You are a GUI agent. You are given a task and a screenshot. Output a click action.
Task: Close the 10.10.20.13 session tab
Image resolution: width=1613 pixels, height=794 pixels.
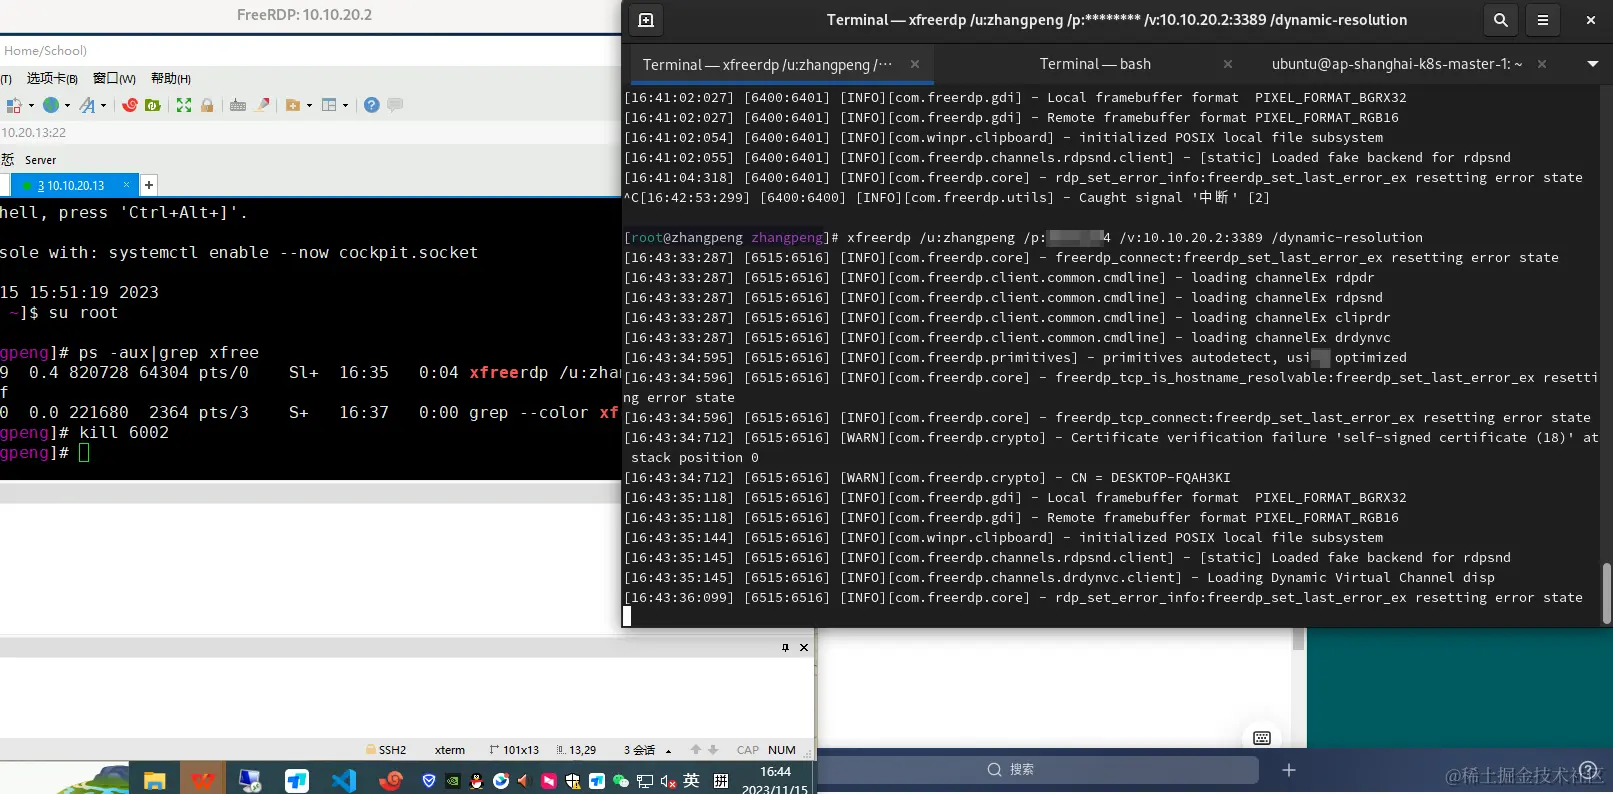[x=127, y=185]
